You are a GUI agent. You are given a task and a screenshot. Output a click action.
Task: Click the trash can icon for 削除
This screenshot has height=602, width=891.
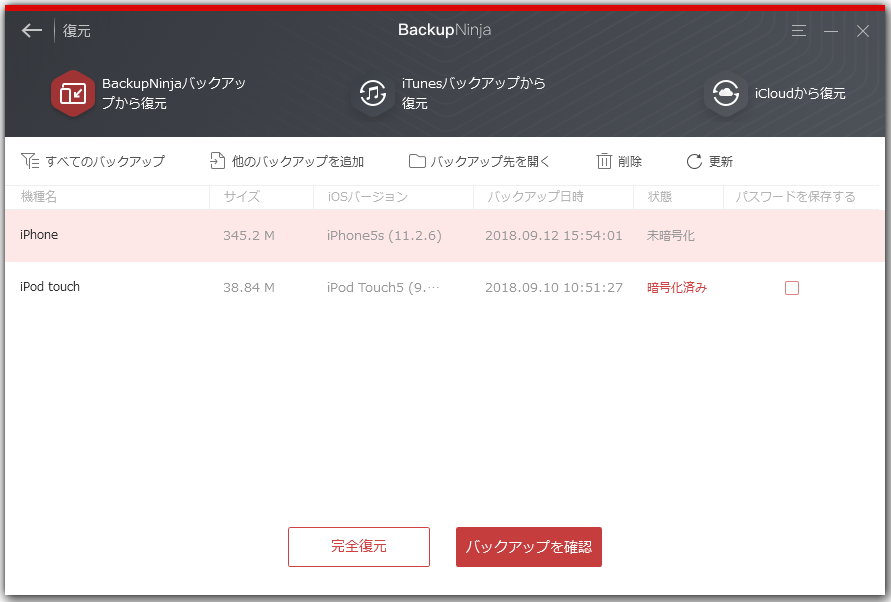tap(603, 161)
